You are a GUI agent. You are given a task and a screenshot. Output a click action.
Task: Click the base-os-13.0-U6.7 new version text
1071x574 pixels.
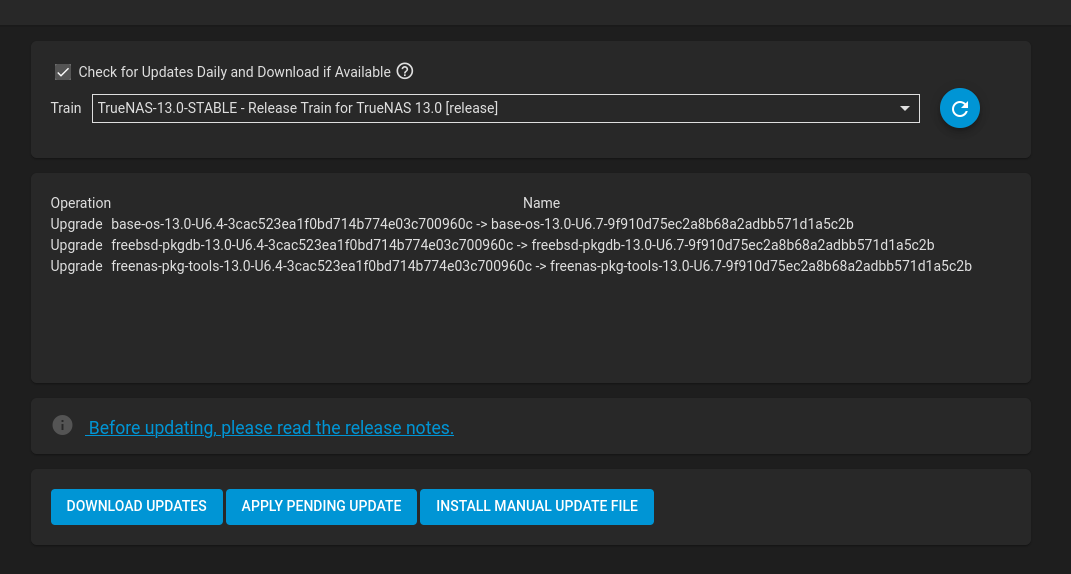click(x=672, y=224)
